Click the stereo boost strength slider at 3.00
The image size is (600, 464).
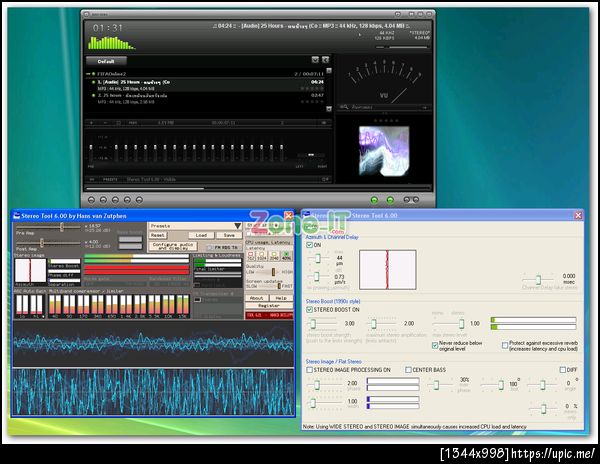322,324
